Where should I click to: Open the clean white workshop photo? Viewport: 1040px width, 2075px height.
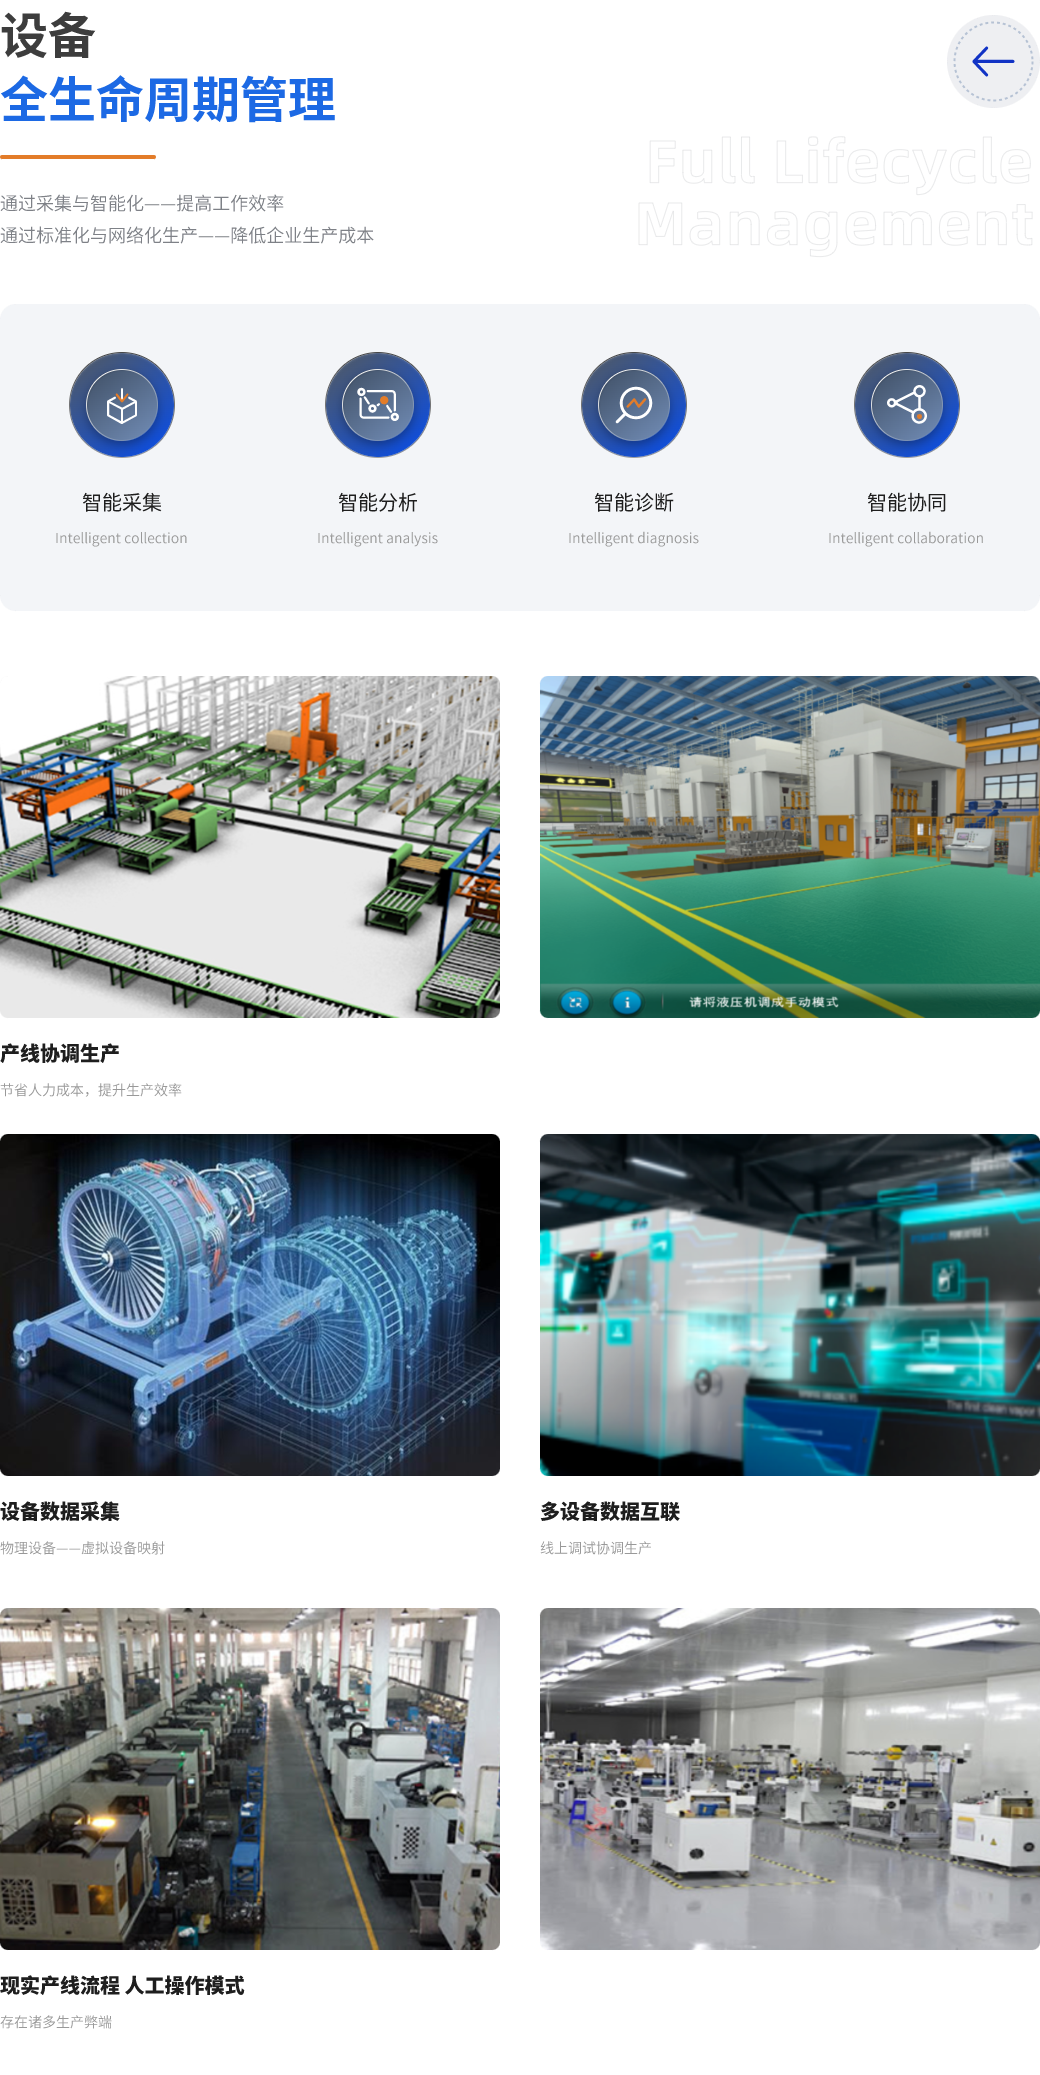click(790, 1779)
